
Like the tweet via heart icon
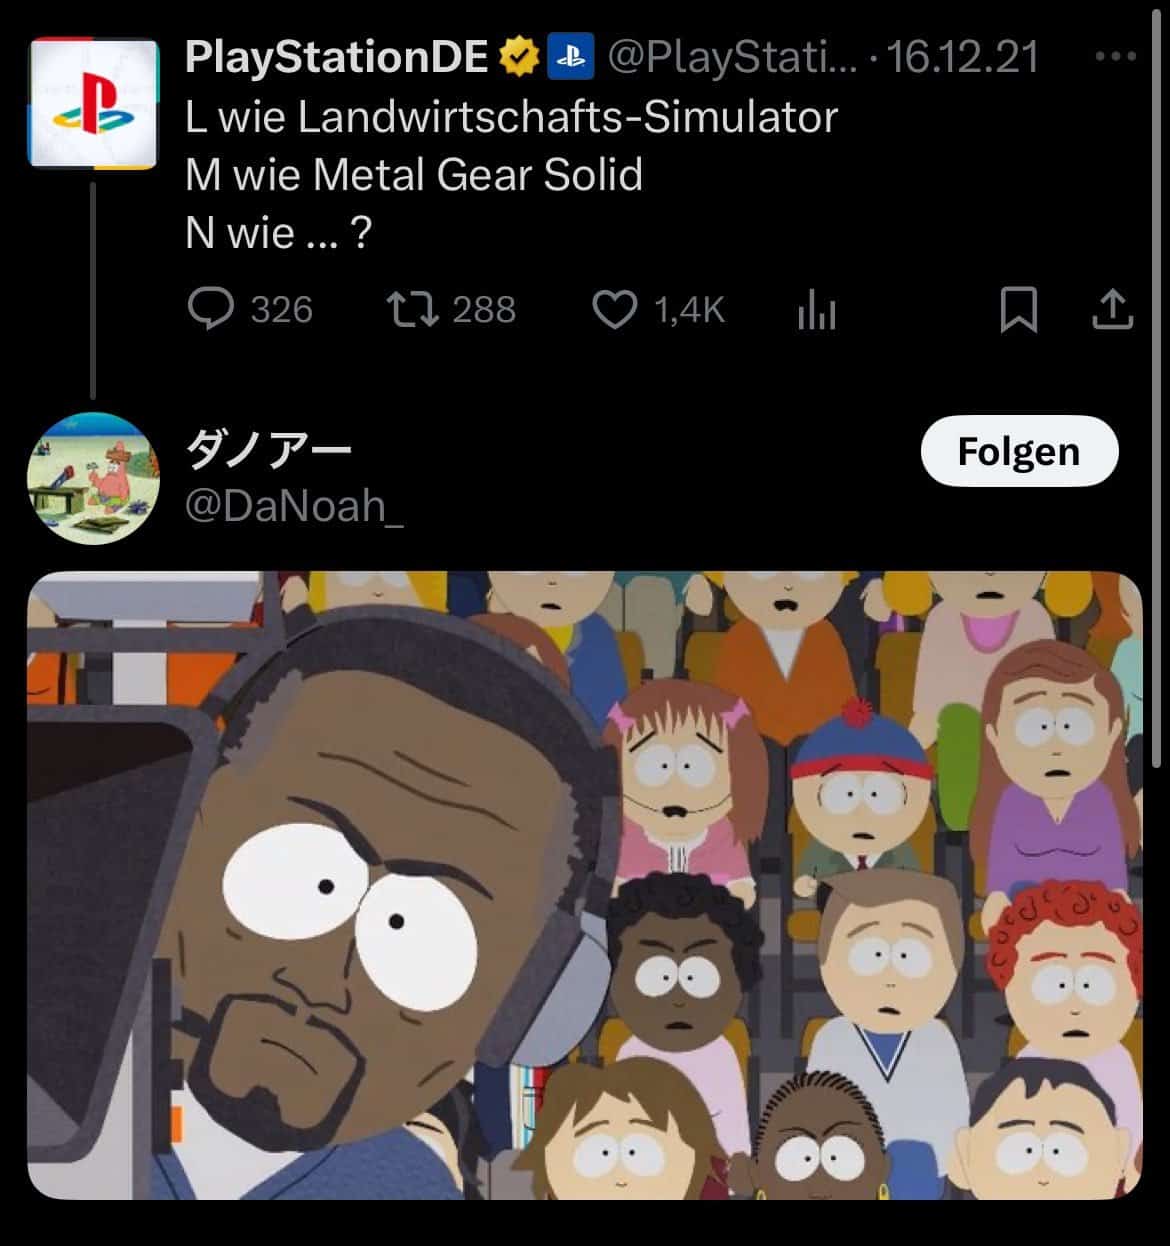(x=615, y=310)
